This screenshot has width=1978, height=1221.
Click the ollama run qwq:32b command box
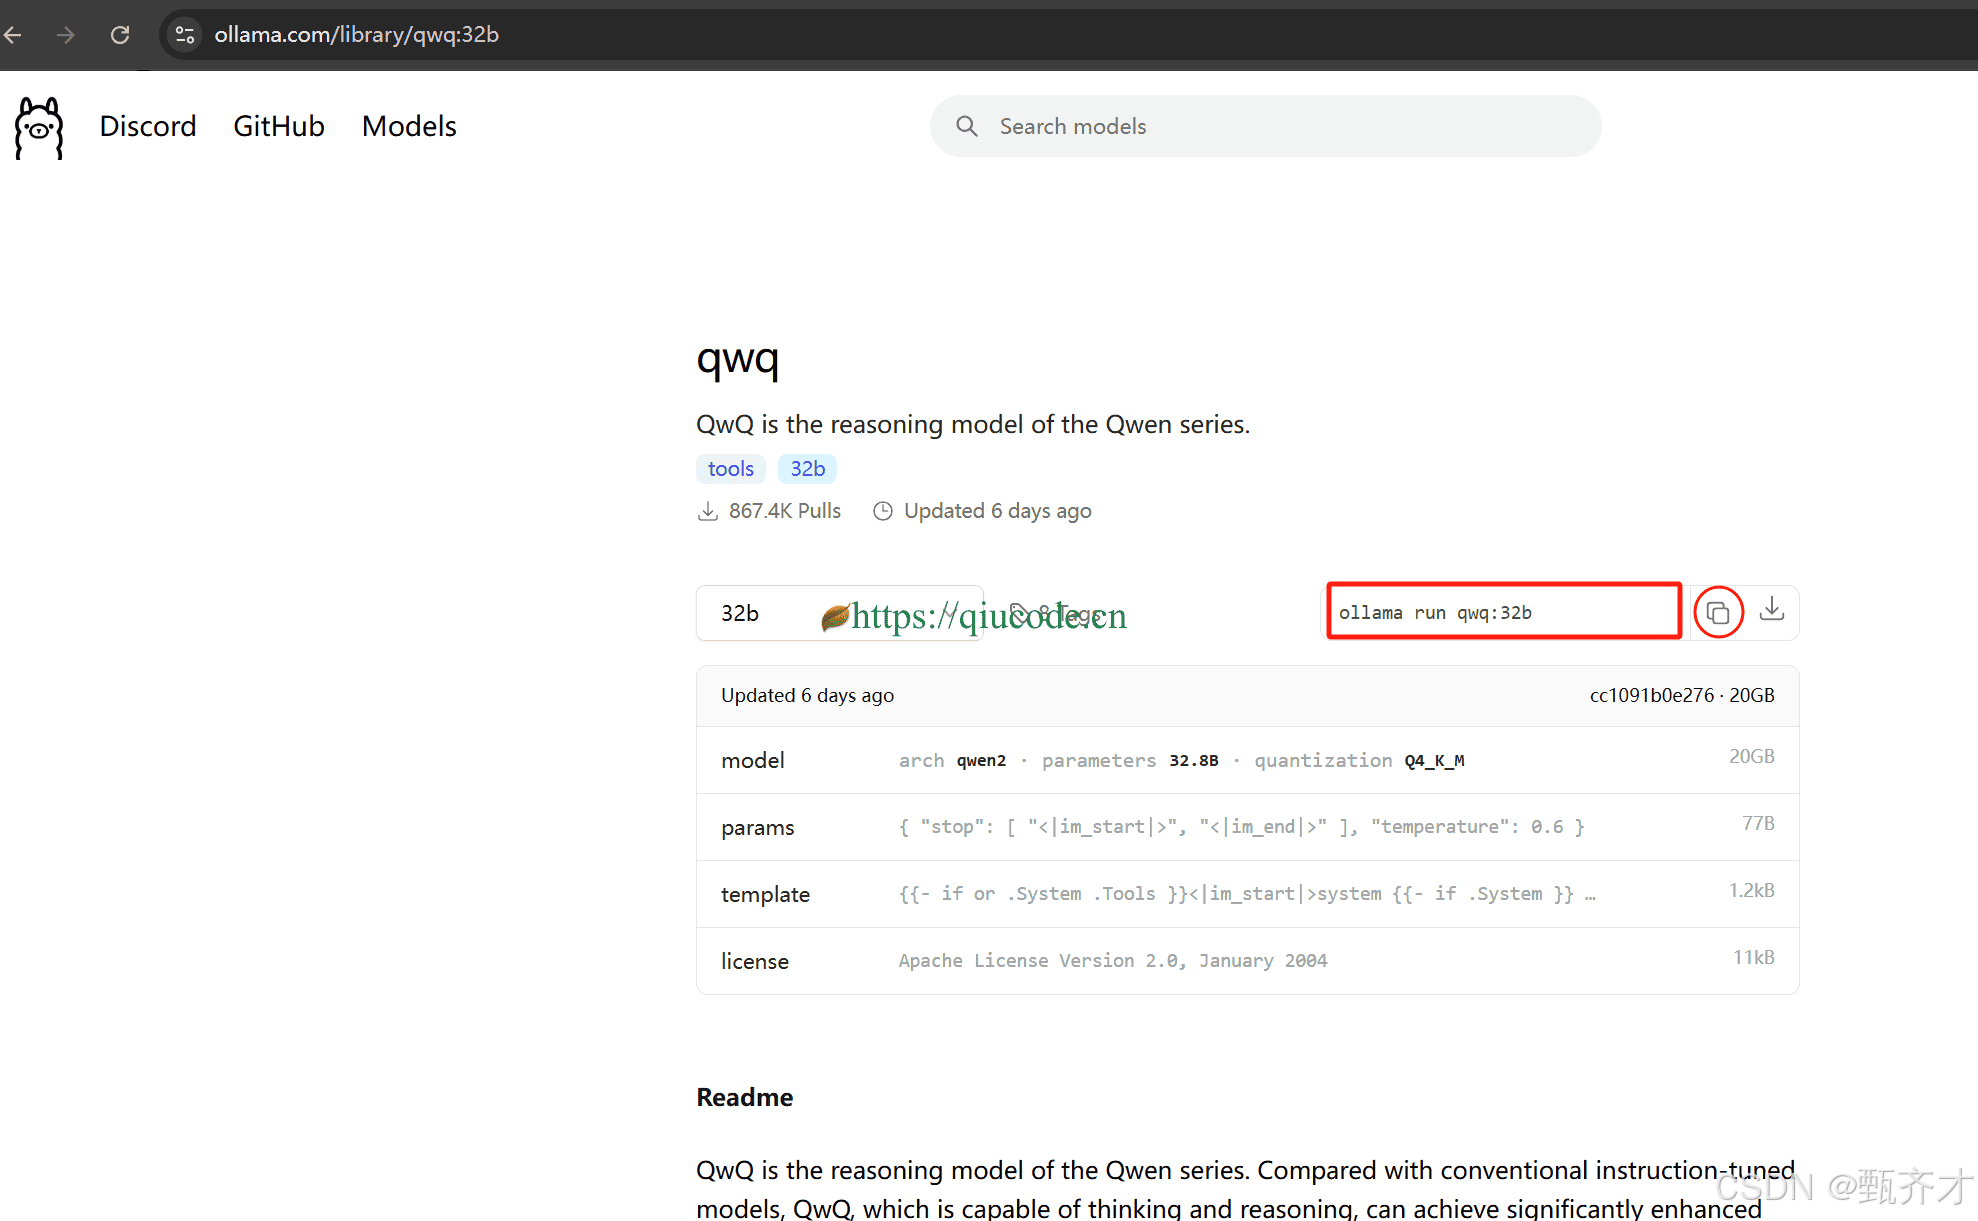pos(1502,612)
